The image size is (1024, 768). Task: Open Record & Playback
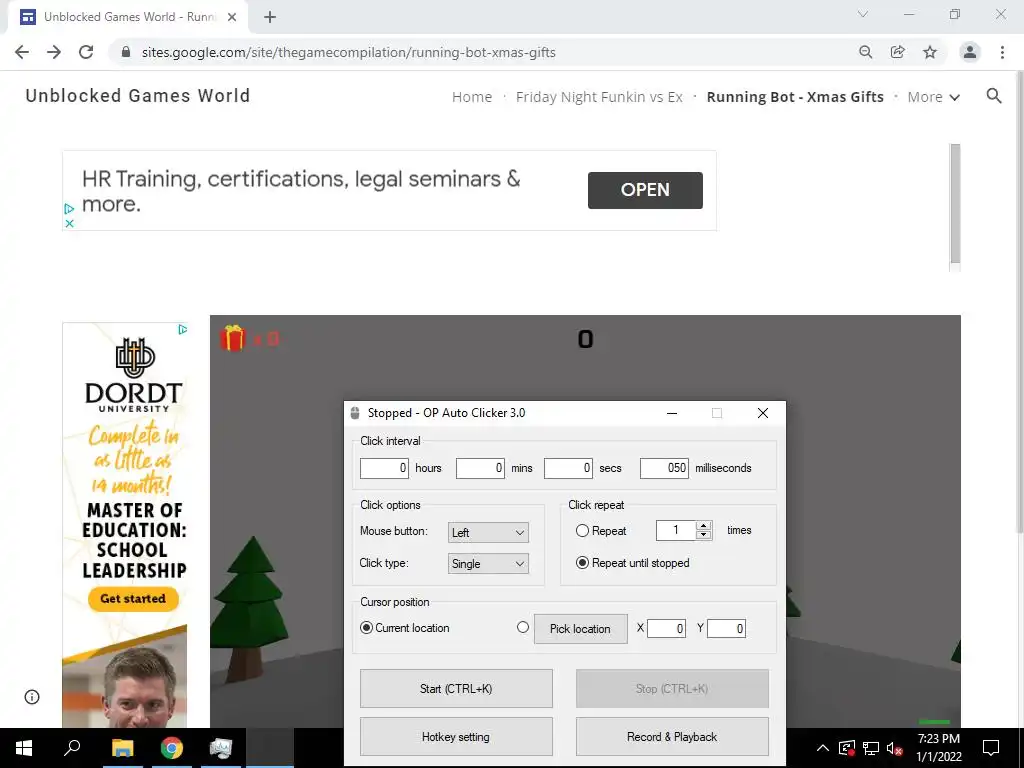672,737
